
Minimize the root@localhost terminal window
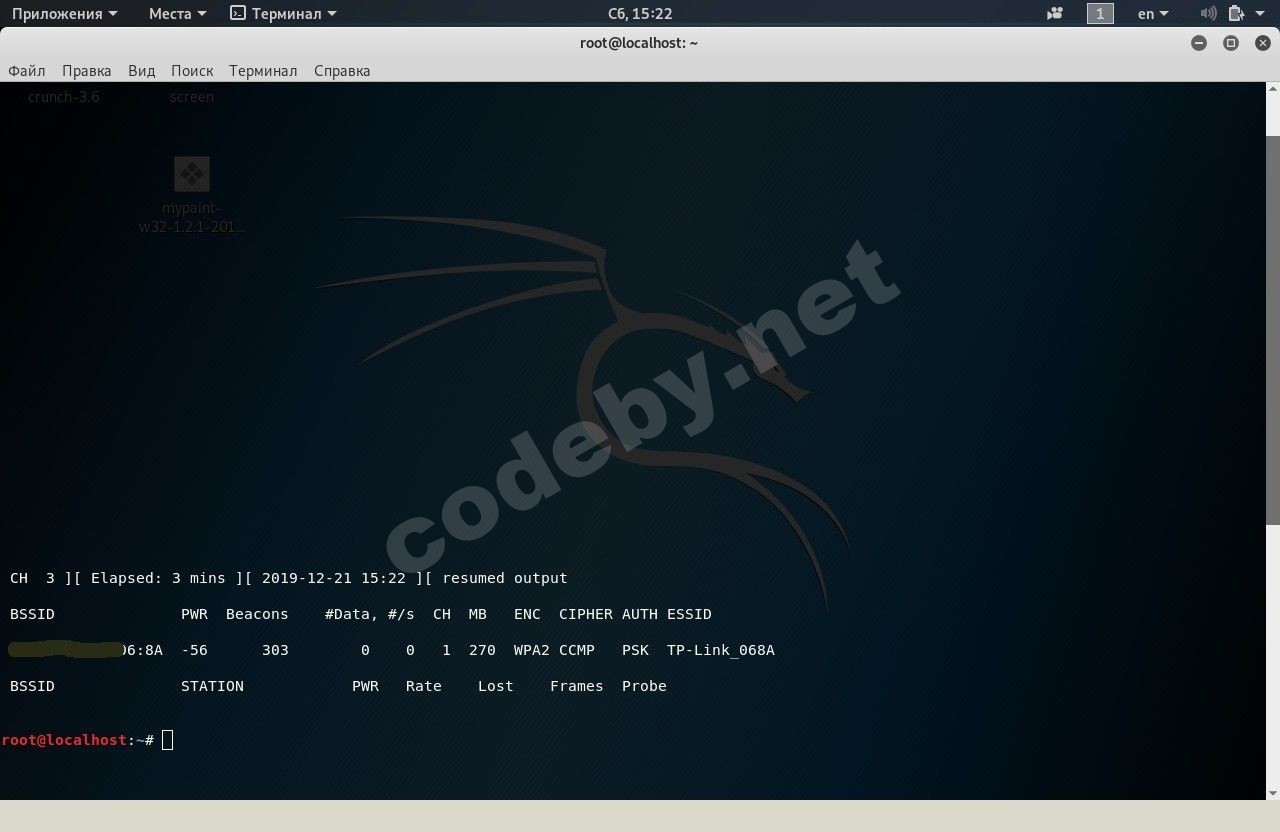[1199, 43]
